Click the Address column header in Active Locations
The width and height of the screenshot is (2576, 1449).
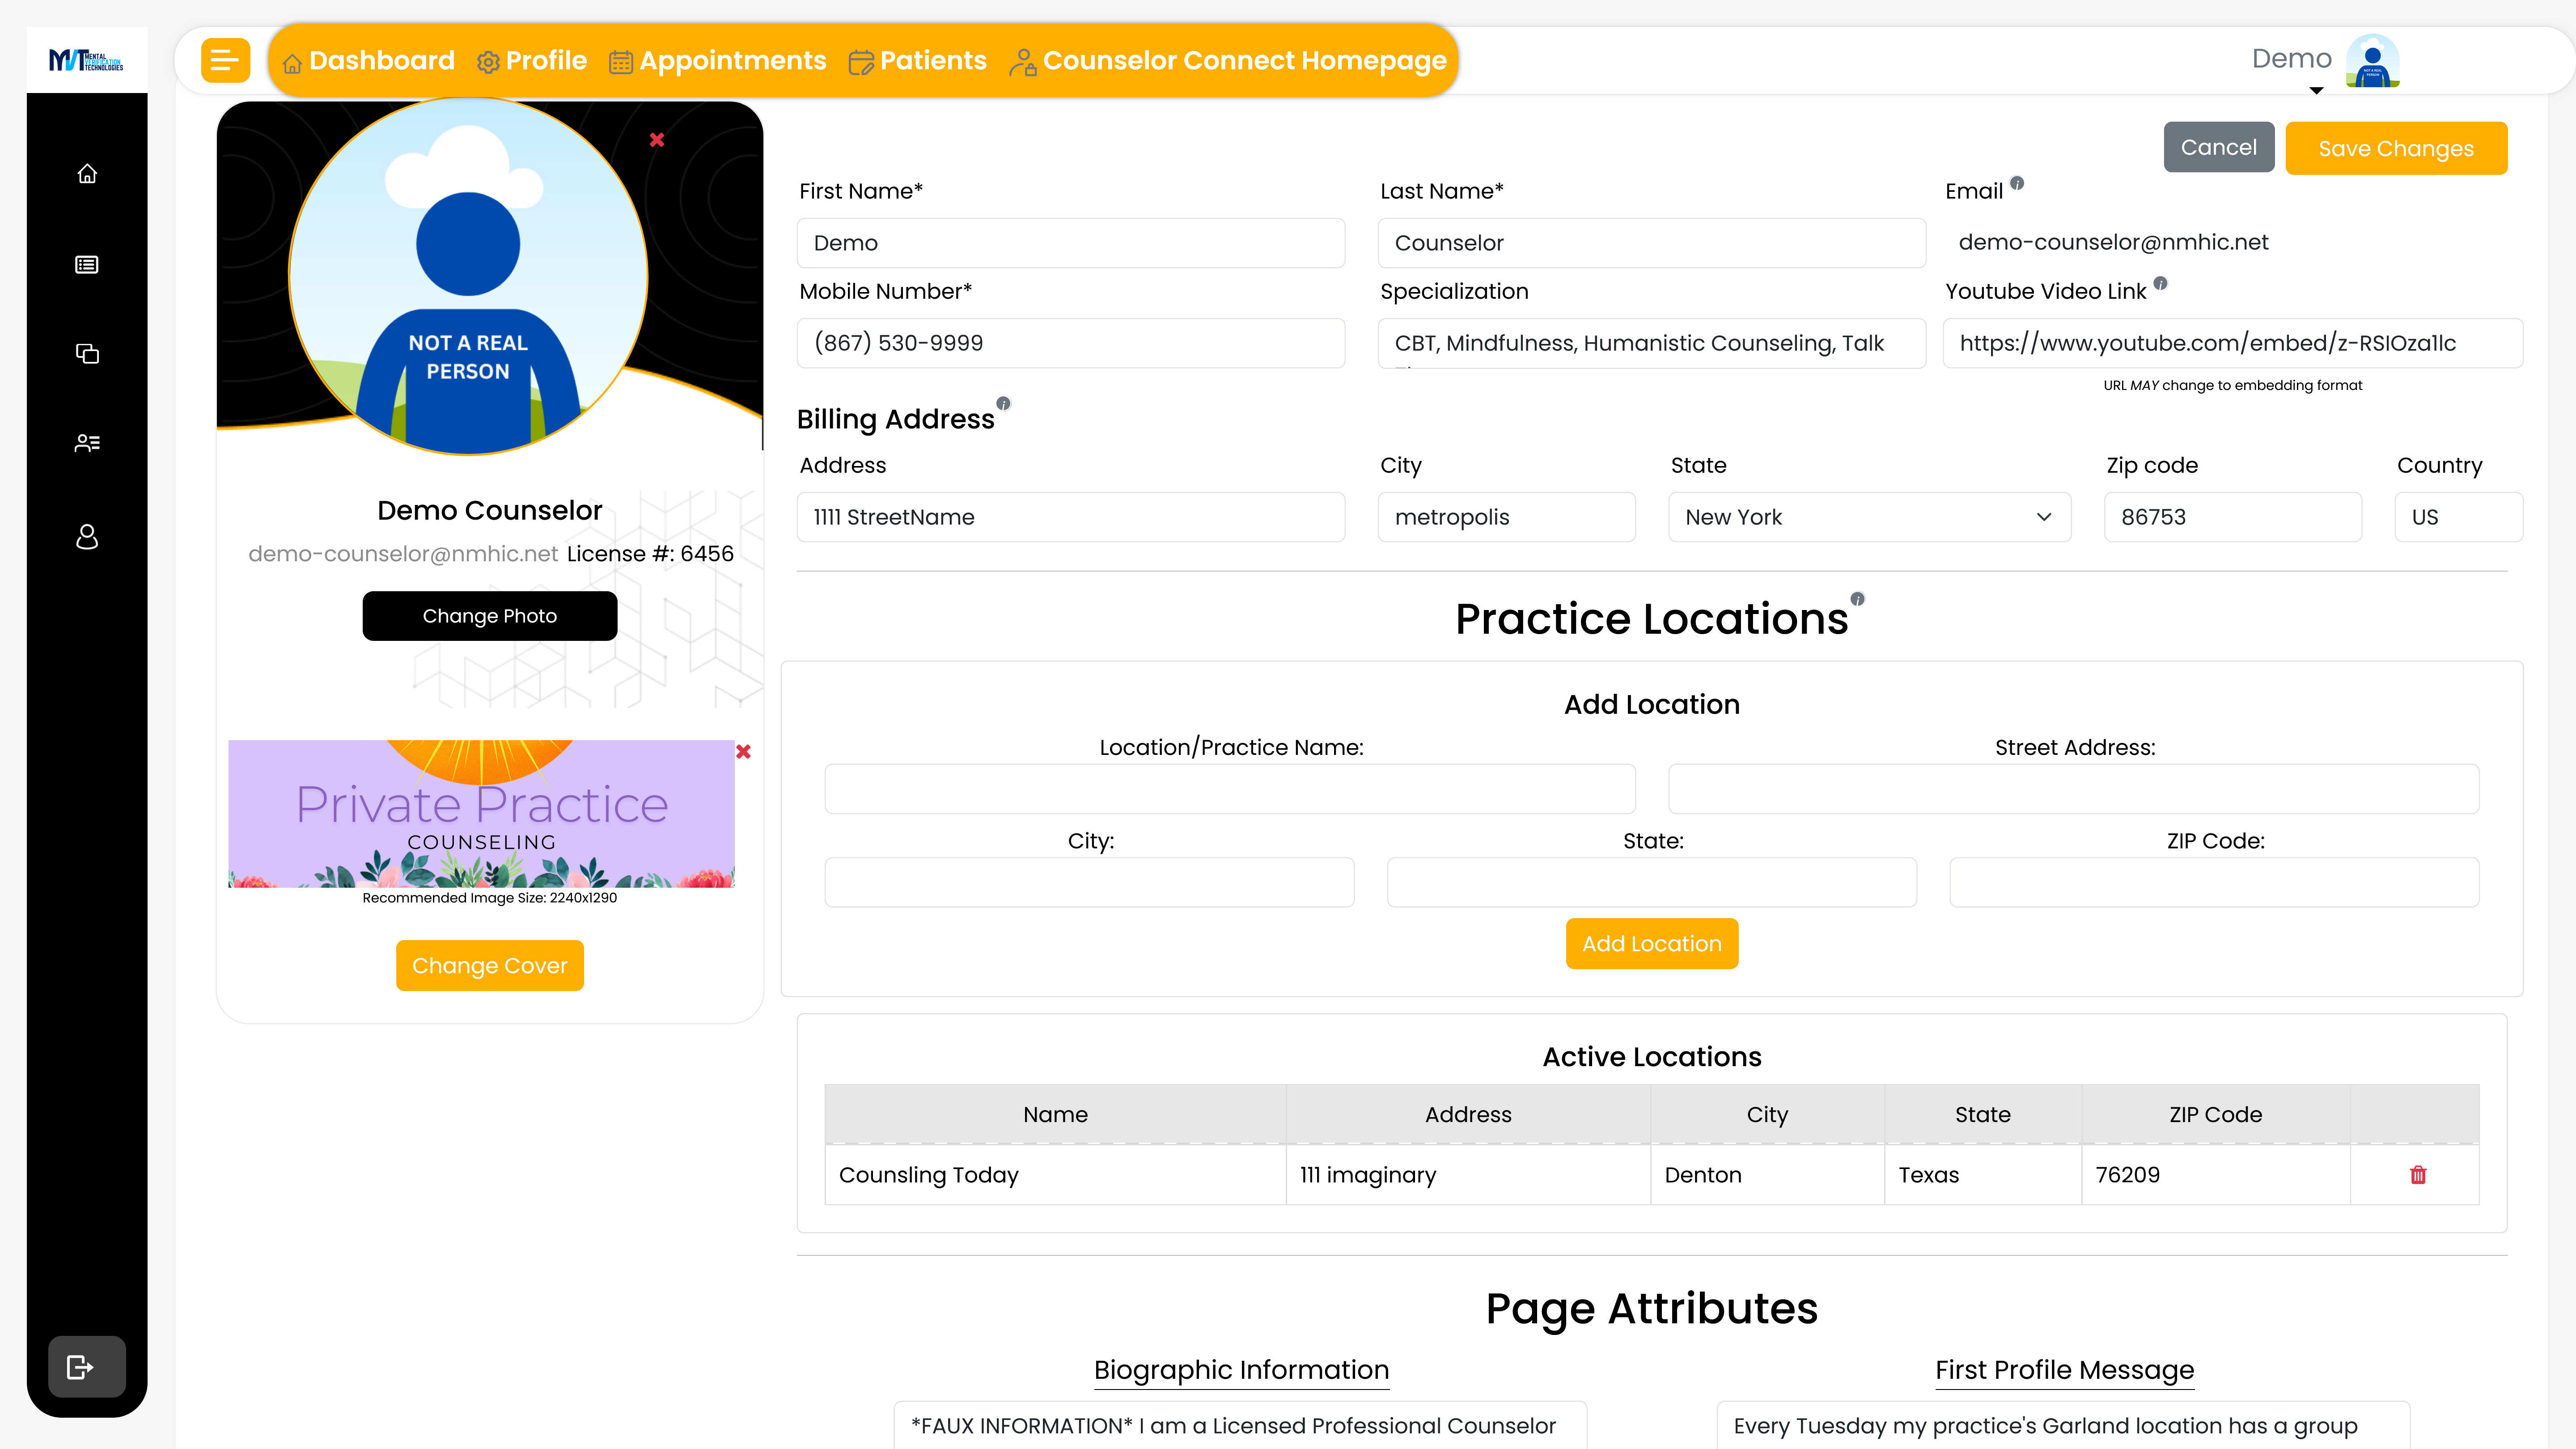pos(1468,1114)
